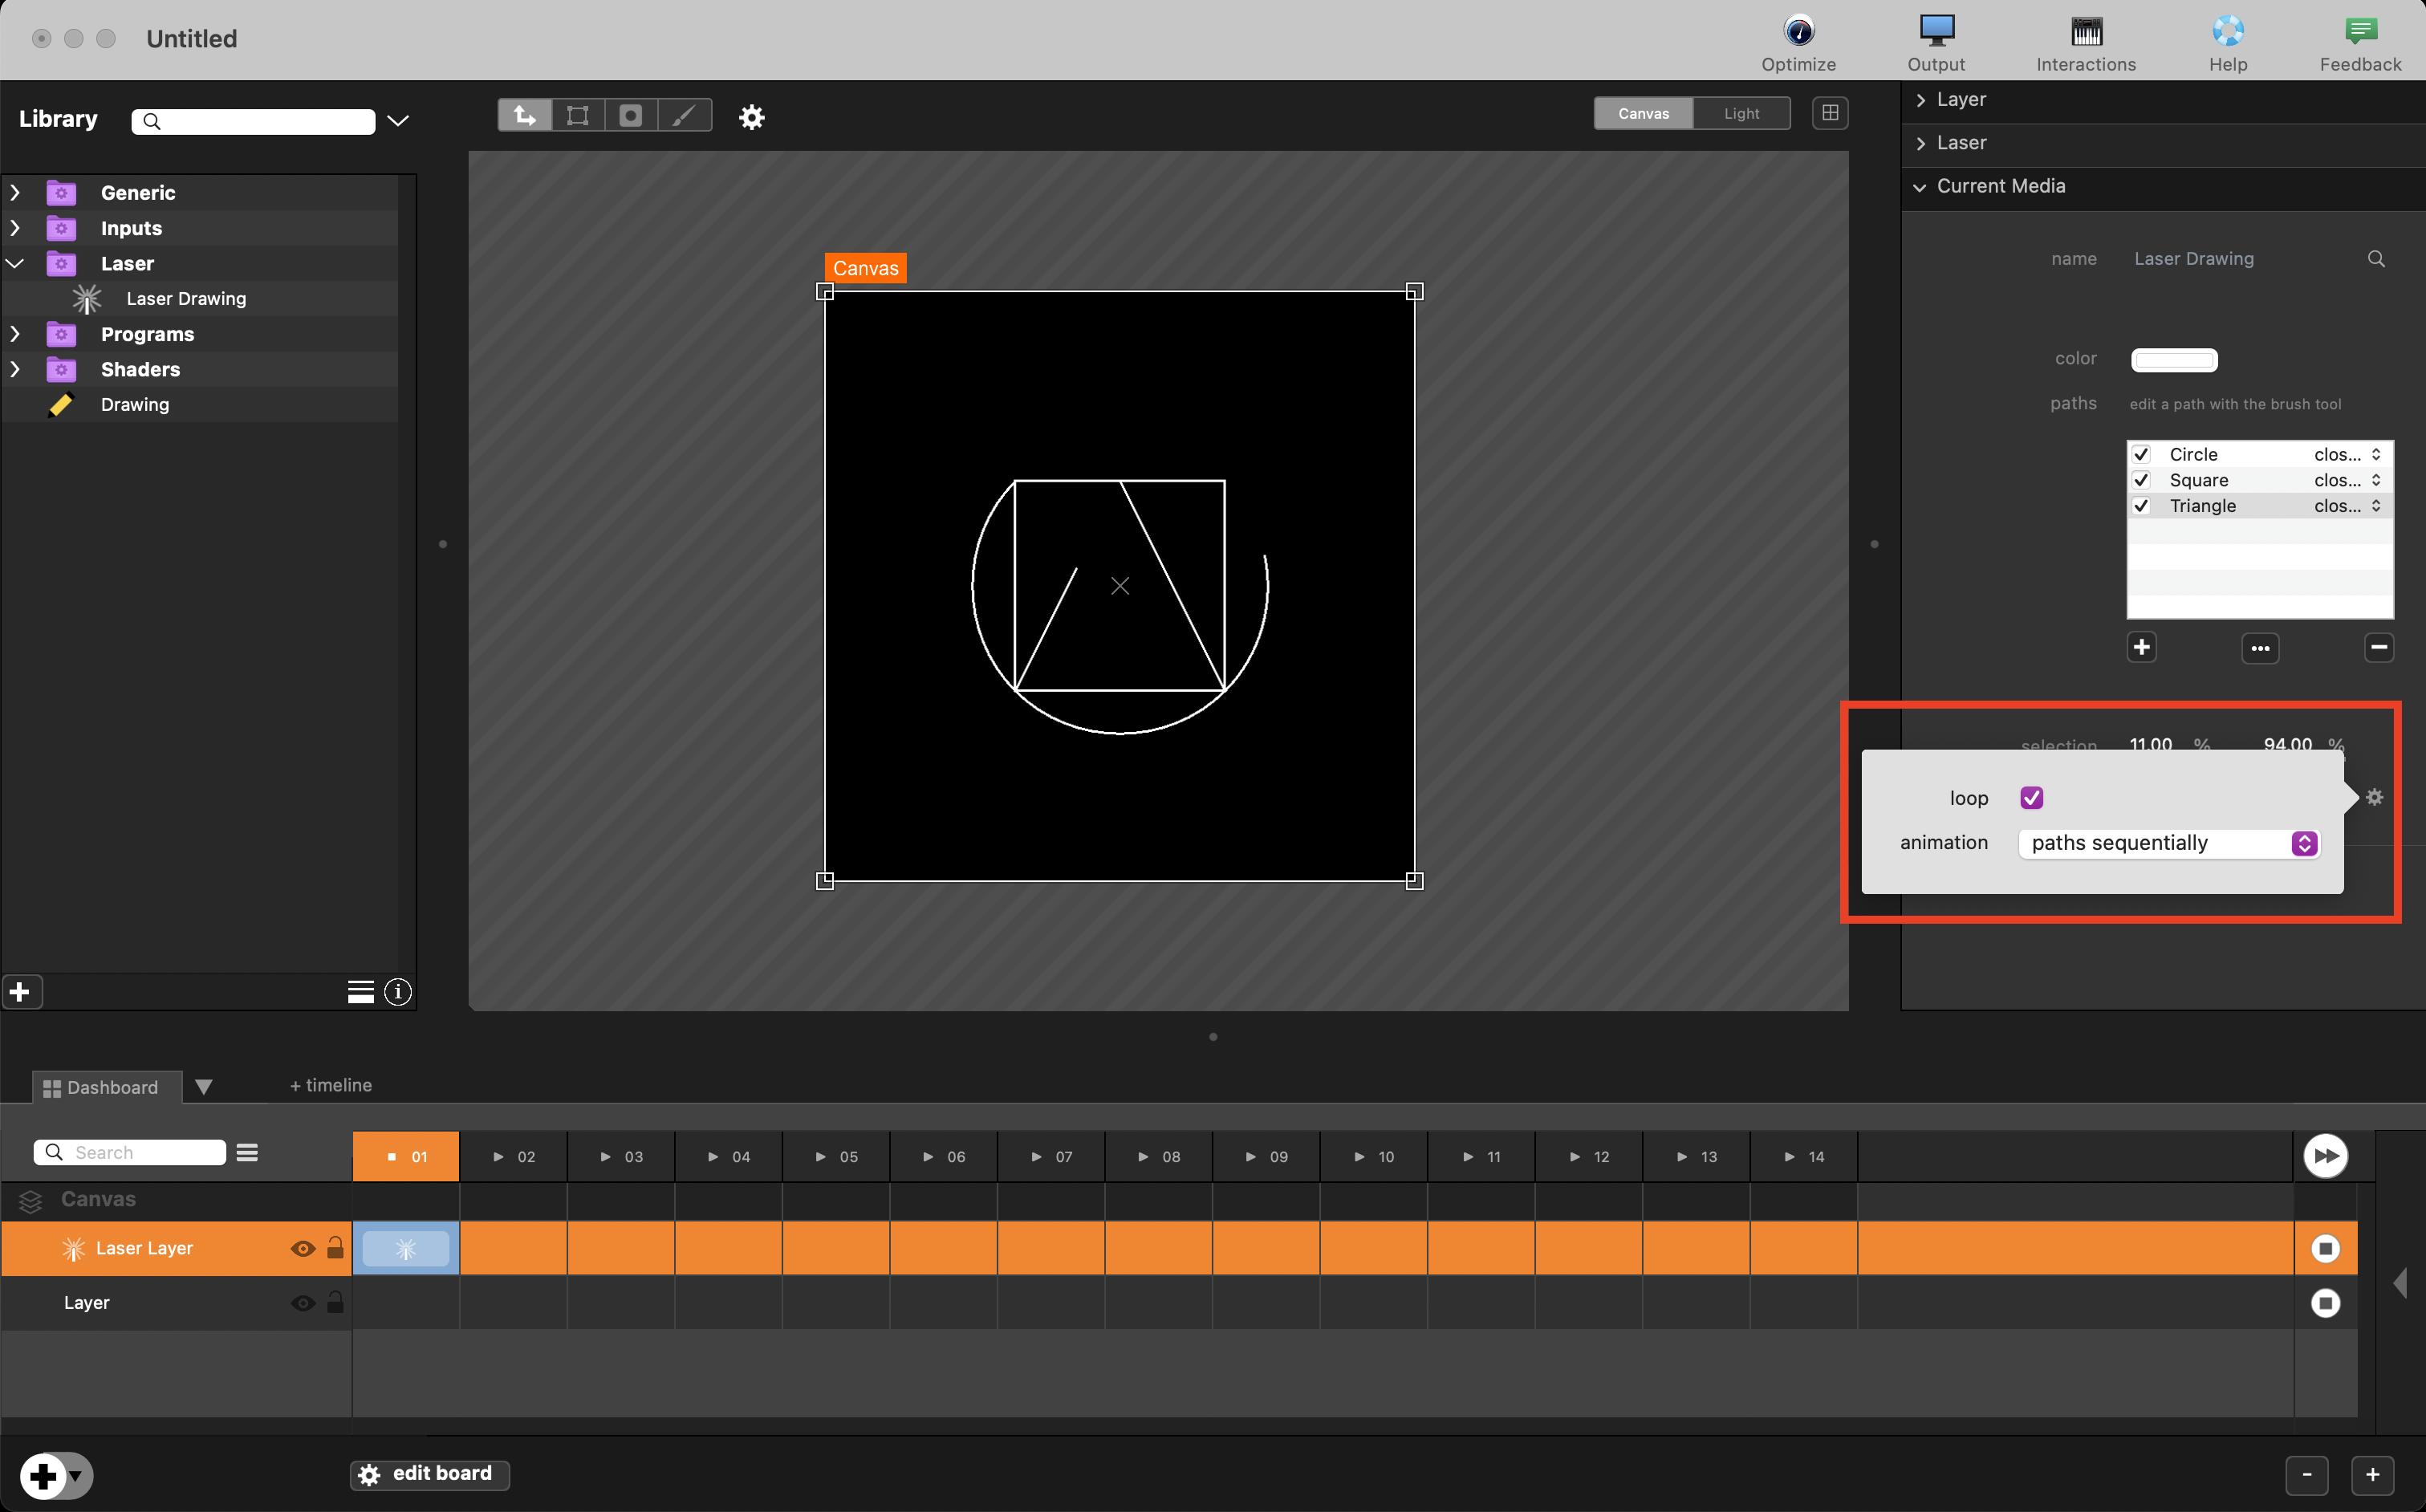This screenshot has width=2426, height=1512.
Task: Click the white color swatch
Action: 2174,360
